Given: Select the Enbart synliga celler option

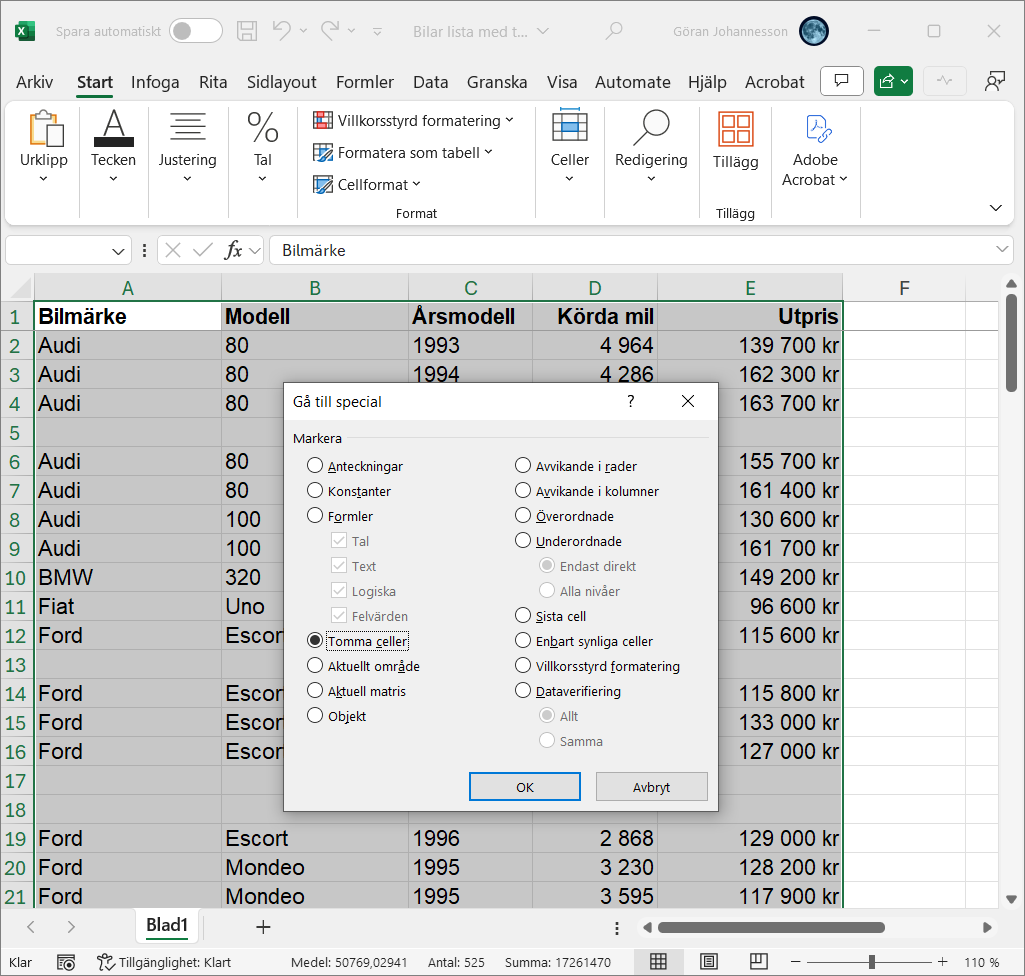Looking at the screenshot, I should (523, 641).
